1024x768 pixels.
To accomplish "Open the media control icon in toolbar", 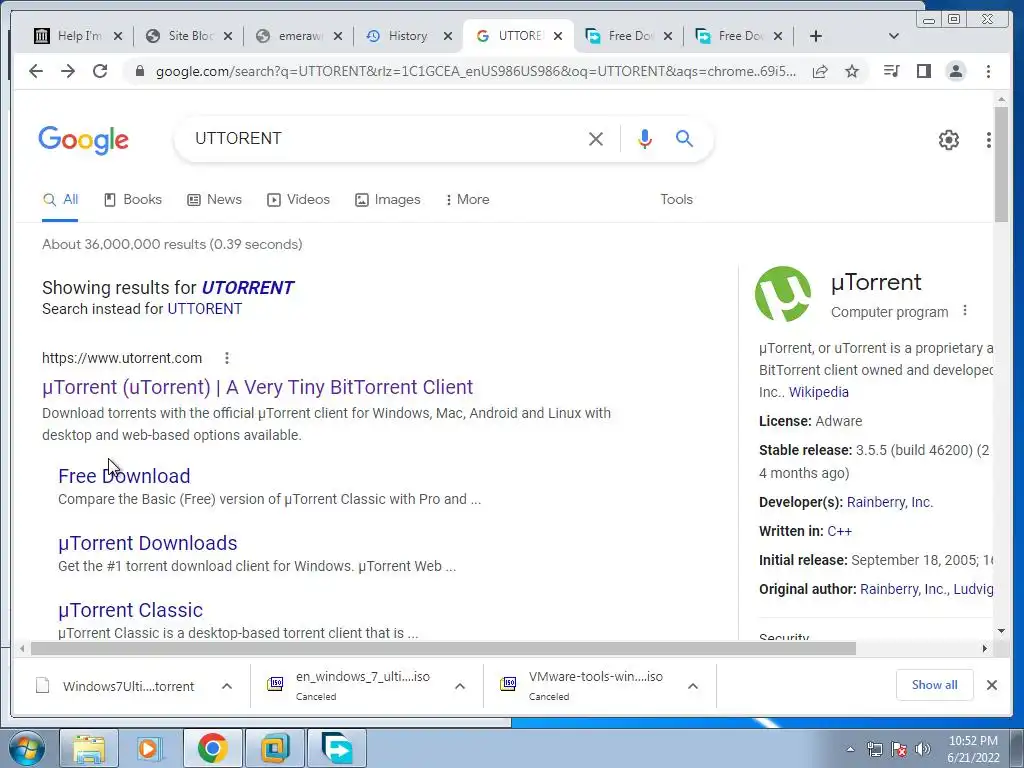I will click(x=891, y=71).
